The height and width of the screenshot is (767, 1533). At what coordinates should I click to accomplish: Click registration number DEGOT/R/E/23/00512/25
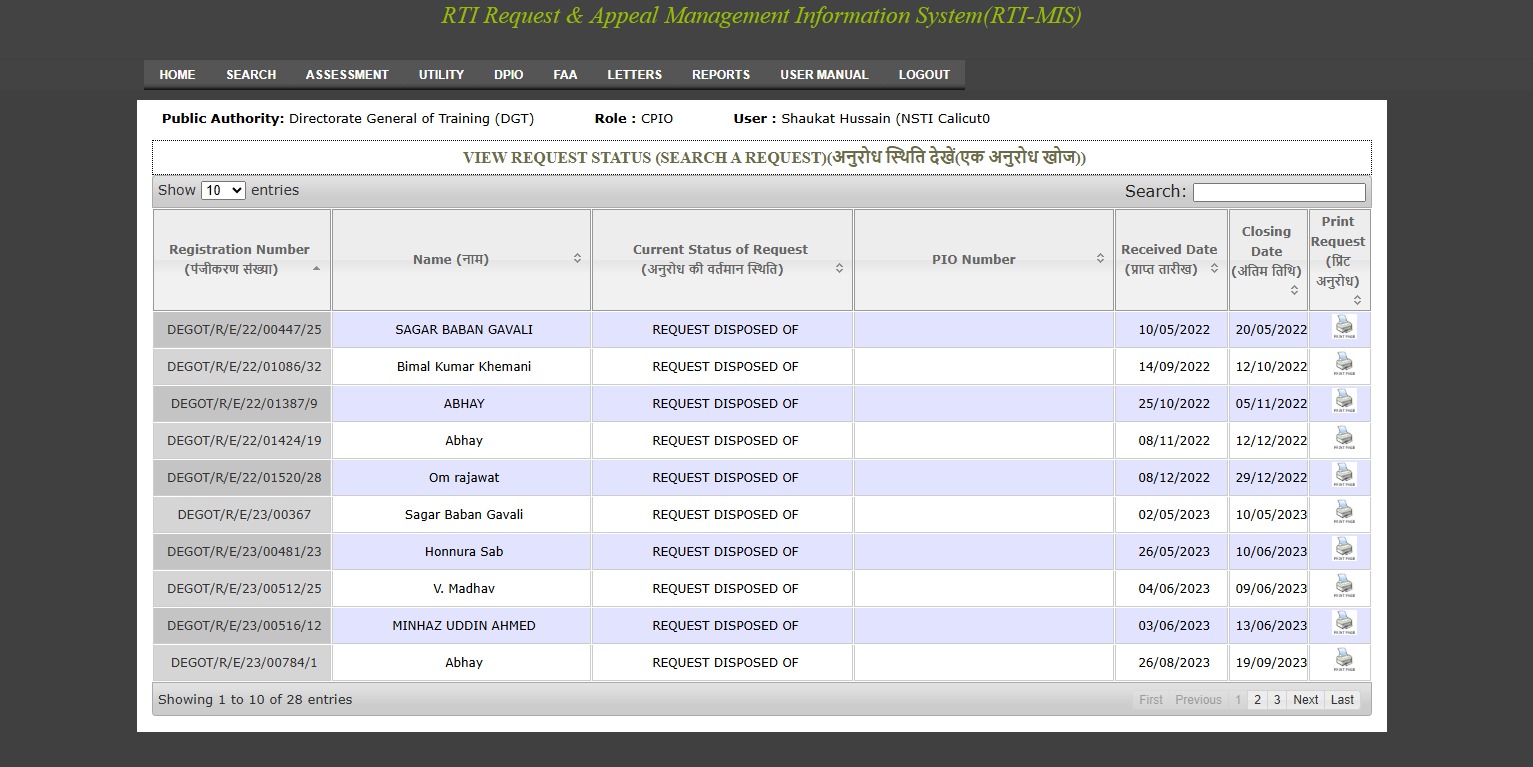pyautogui.click(x=244, y=588)
